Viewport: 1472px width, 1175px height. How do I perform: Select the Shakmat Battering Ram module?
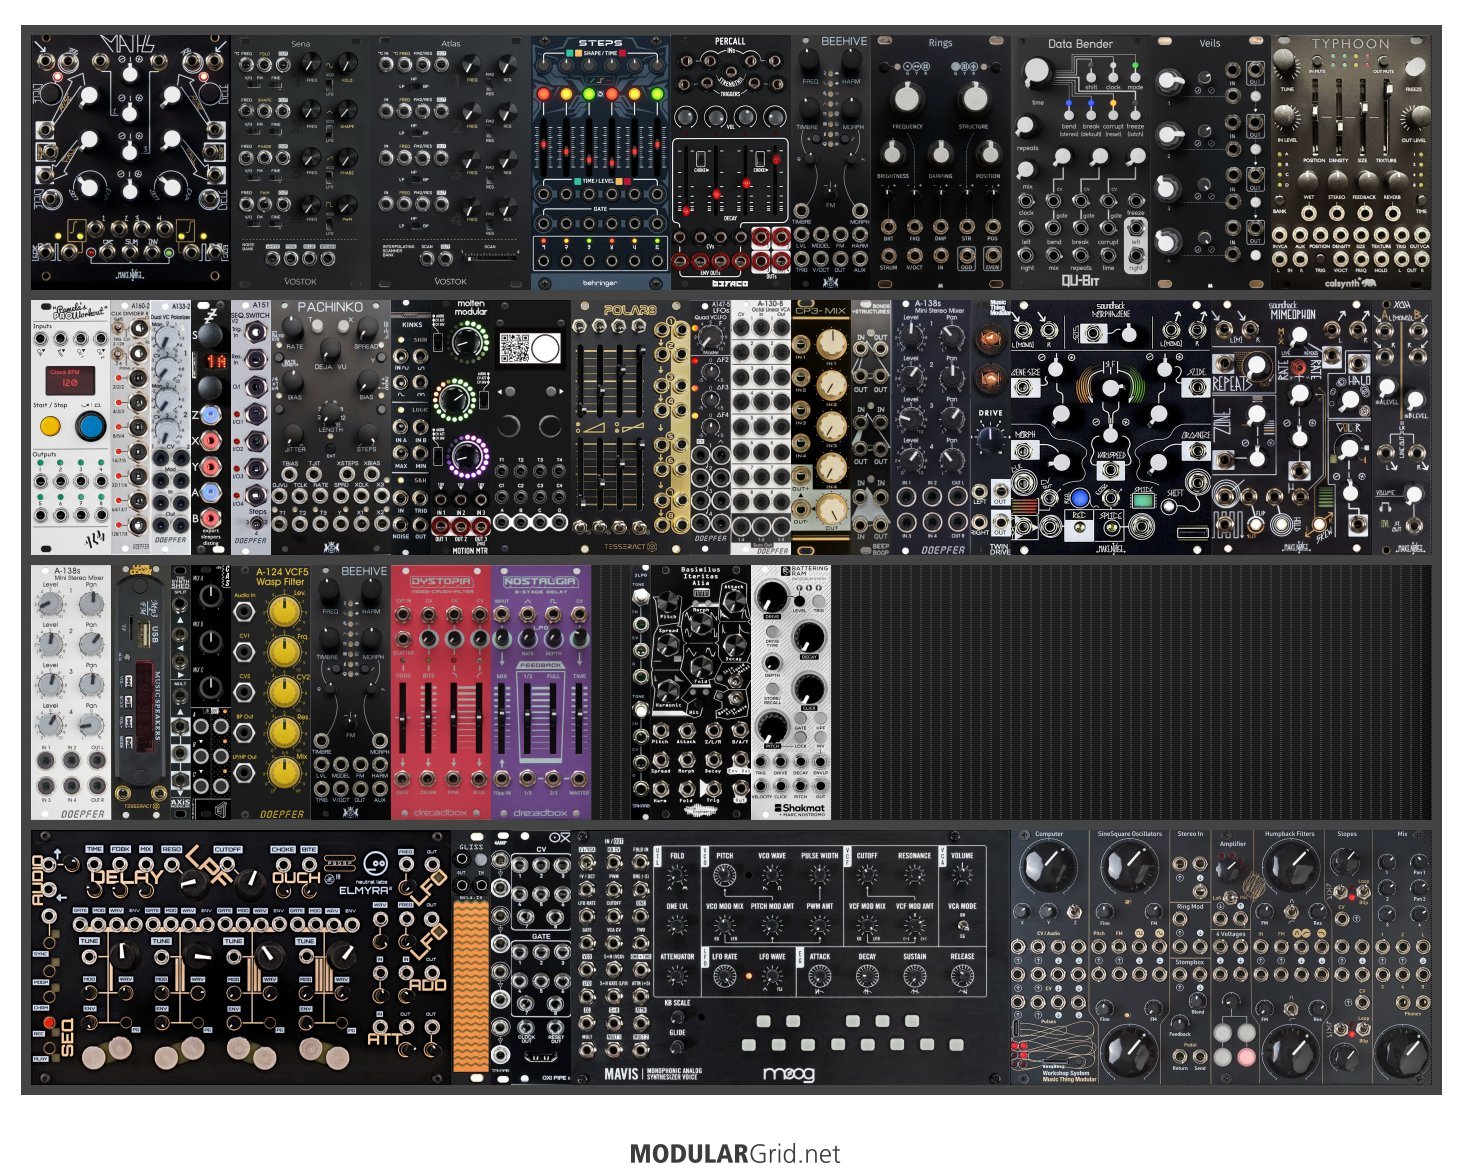click(x=791, y=692)
